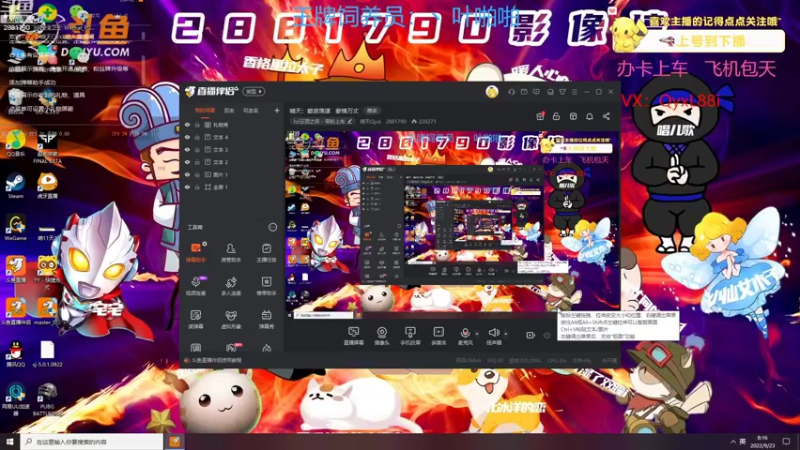
Task: Open the notification bell in the app
Action: pyautogui.click(x=589, y=116)
